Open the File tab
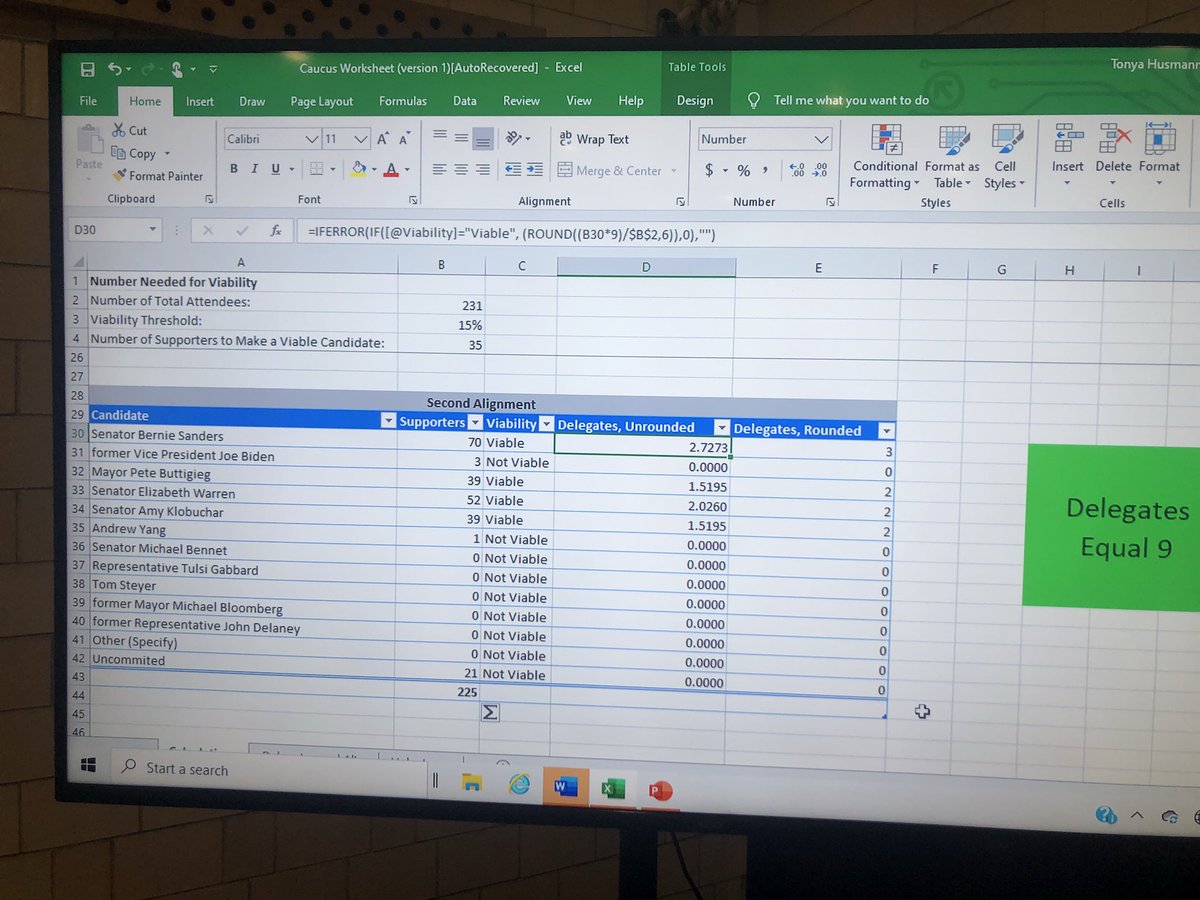This screenshot has height=900, width=1200. pos(88,101)
